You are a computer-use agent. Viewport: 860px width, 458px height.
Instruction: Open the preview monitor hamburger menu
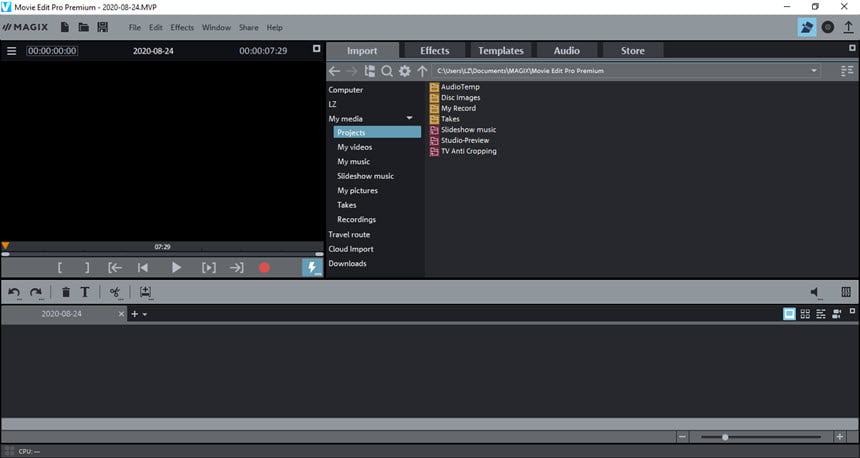(12, 51)
